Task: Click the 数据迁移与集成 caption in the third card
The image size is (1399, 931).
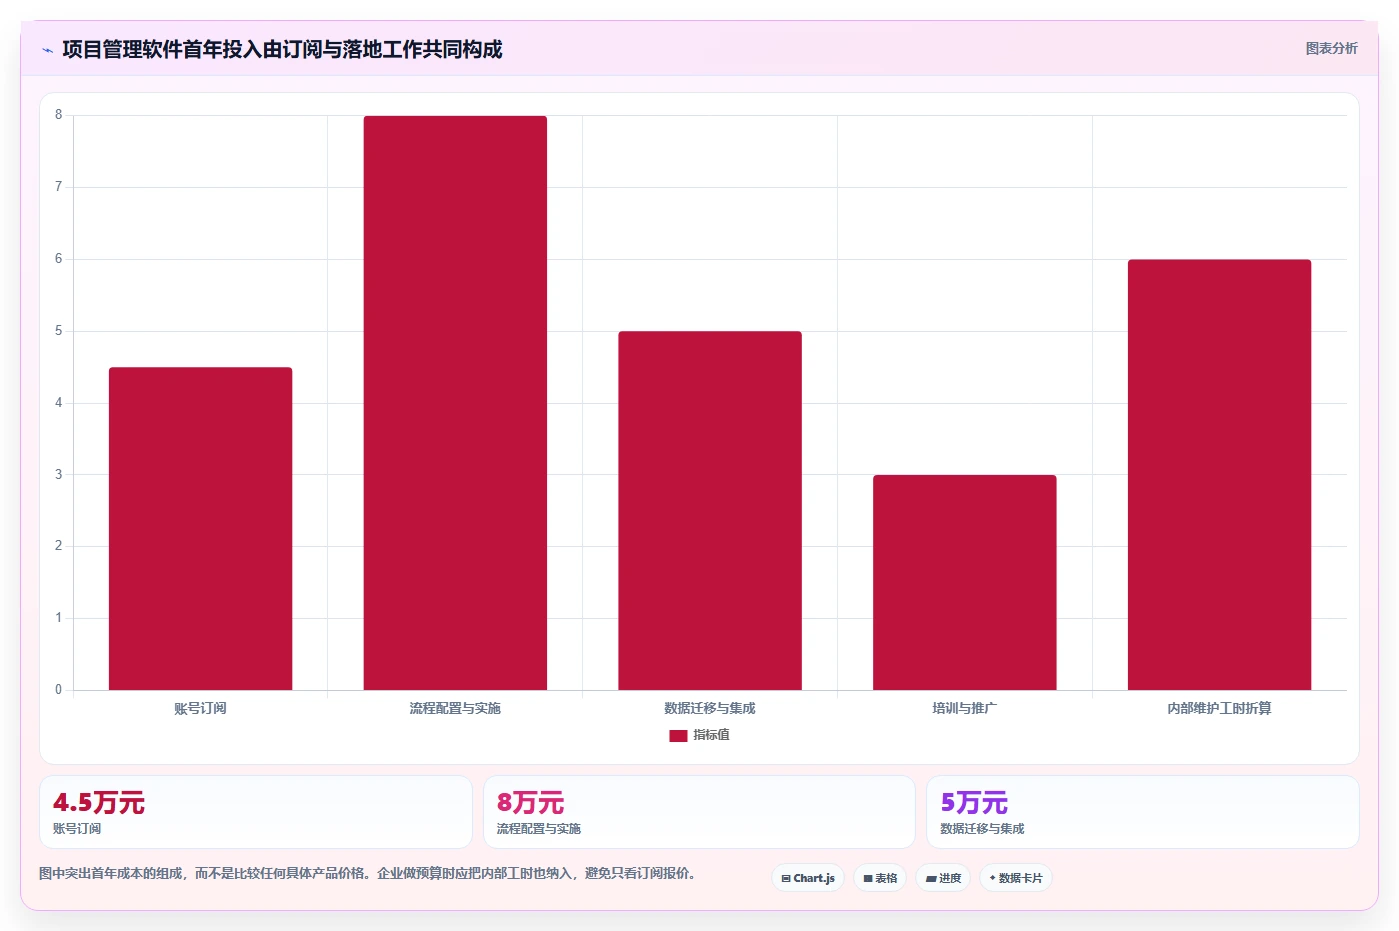Action: 982,829
